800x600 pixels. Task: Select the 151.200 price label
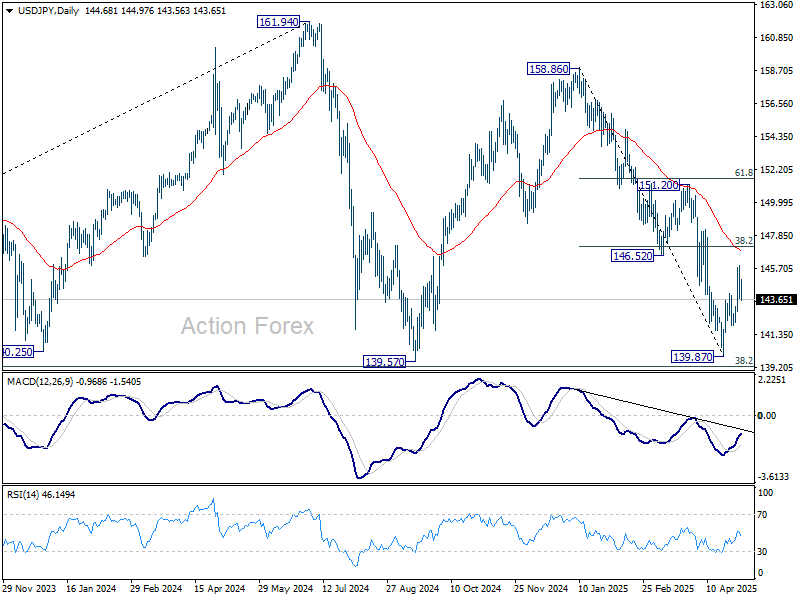click(659, 186)
